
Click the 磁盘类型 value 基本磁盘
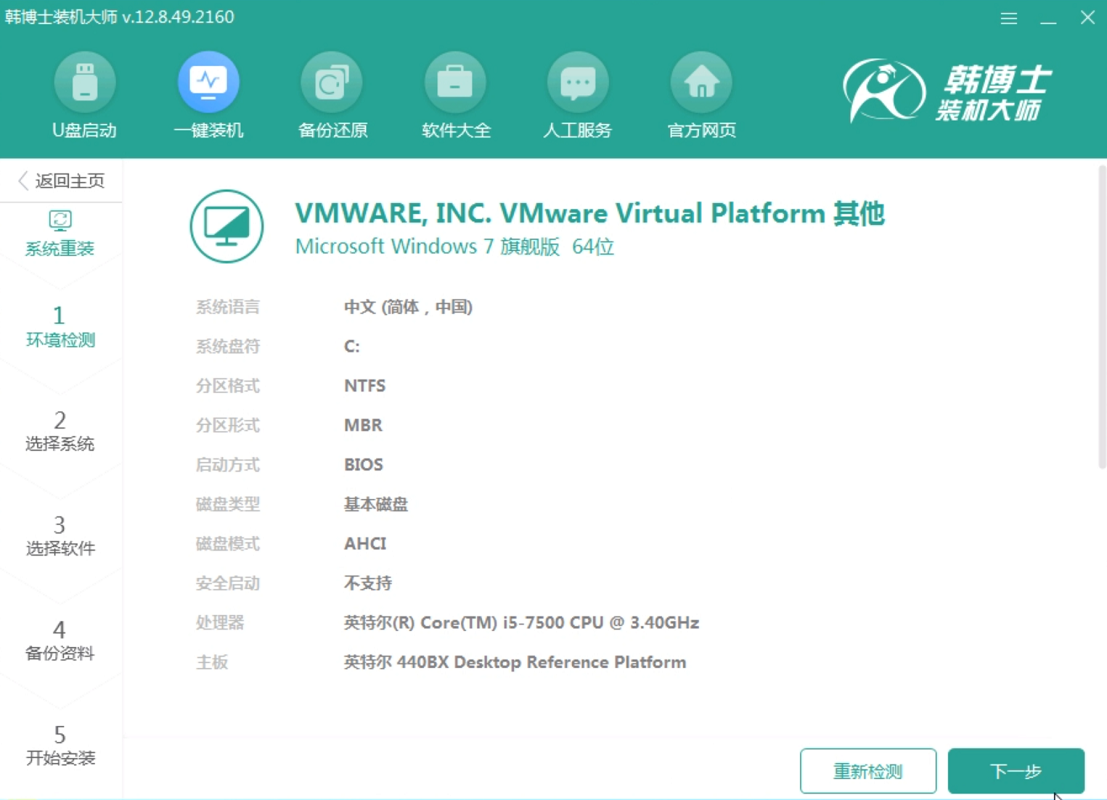376,504
